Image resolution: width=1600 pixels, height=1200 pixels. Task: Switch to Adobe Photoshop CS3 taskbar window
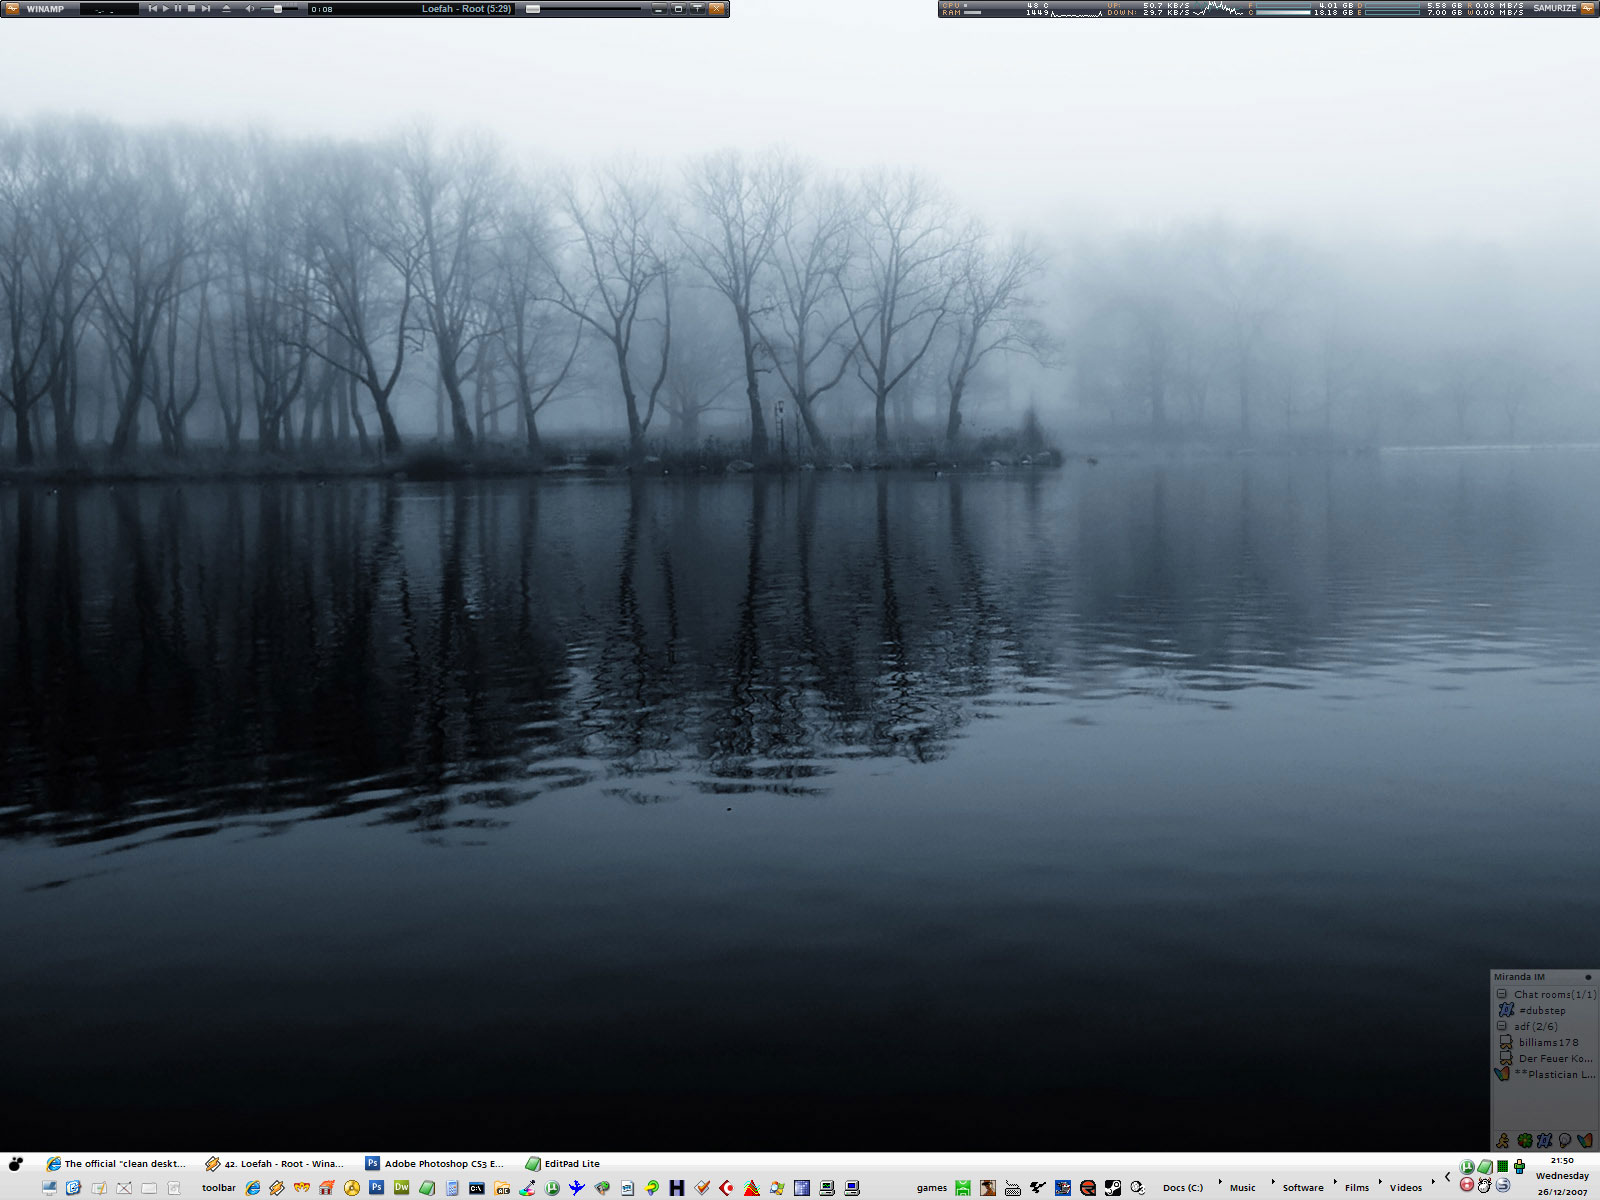436,1164
